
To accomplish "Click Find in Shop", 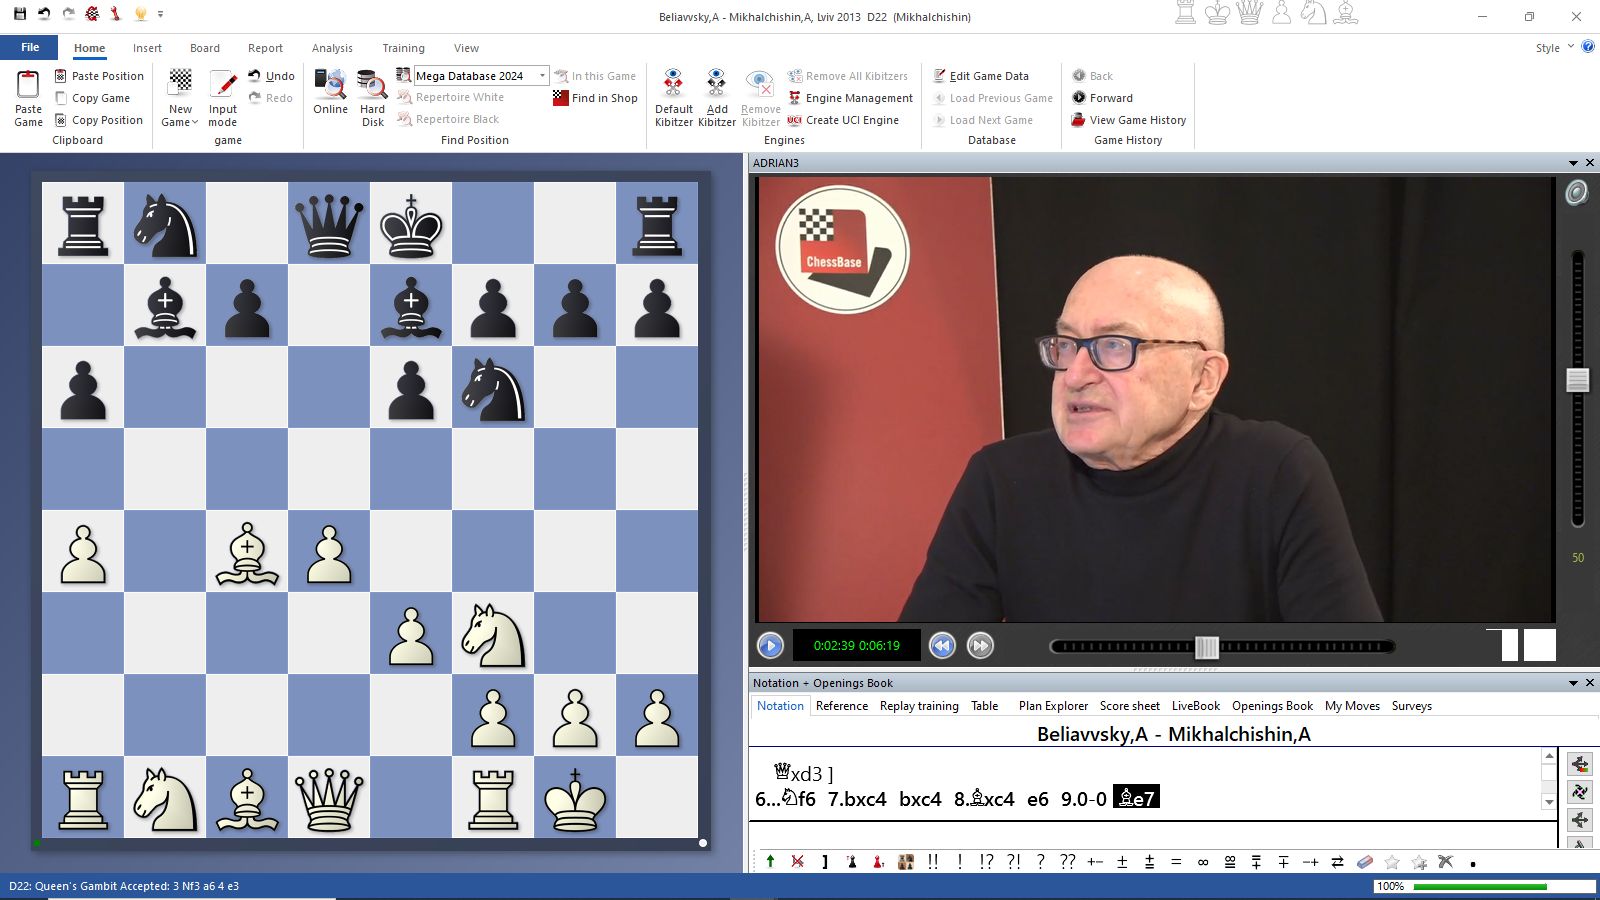I will 595,98.
